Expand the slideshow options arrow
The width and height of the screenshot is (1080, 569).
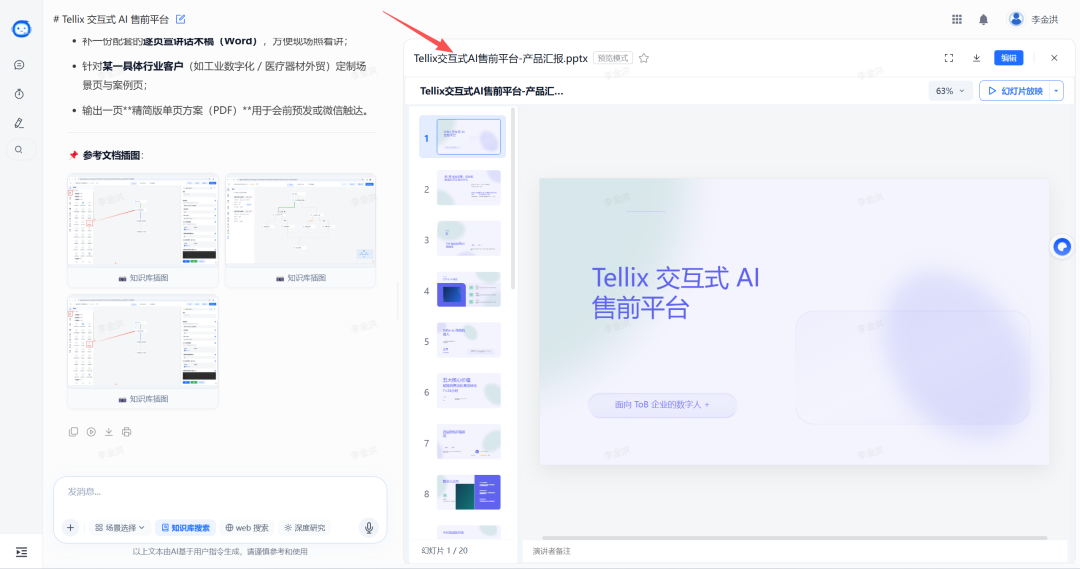coord(1056,91)
